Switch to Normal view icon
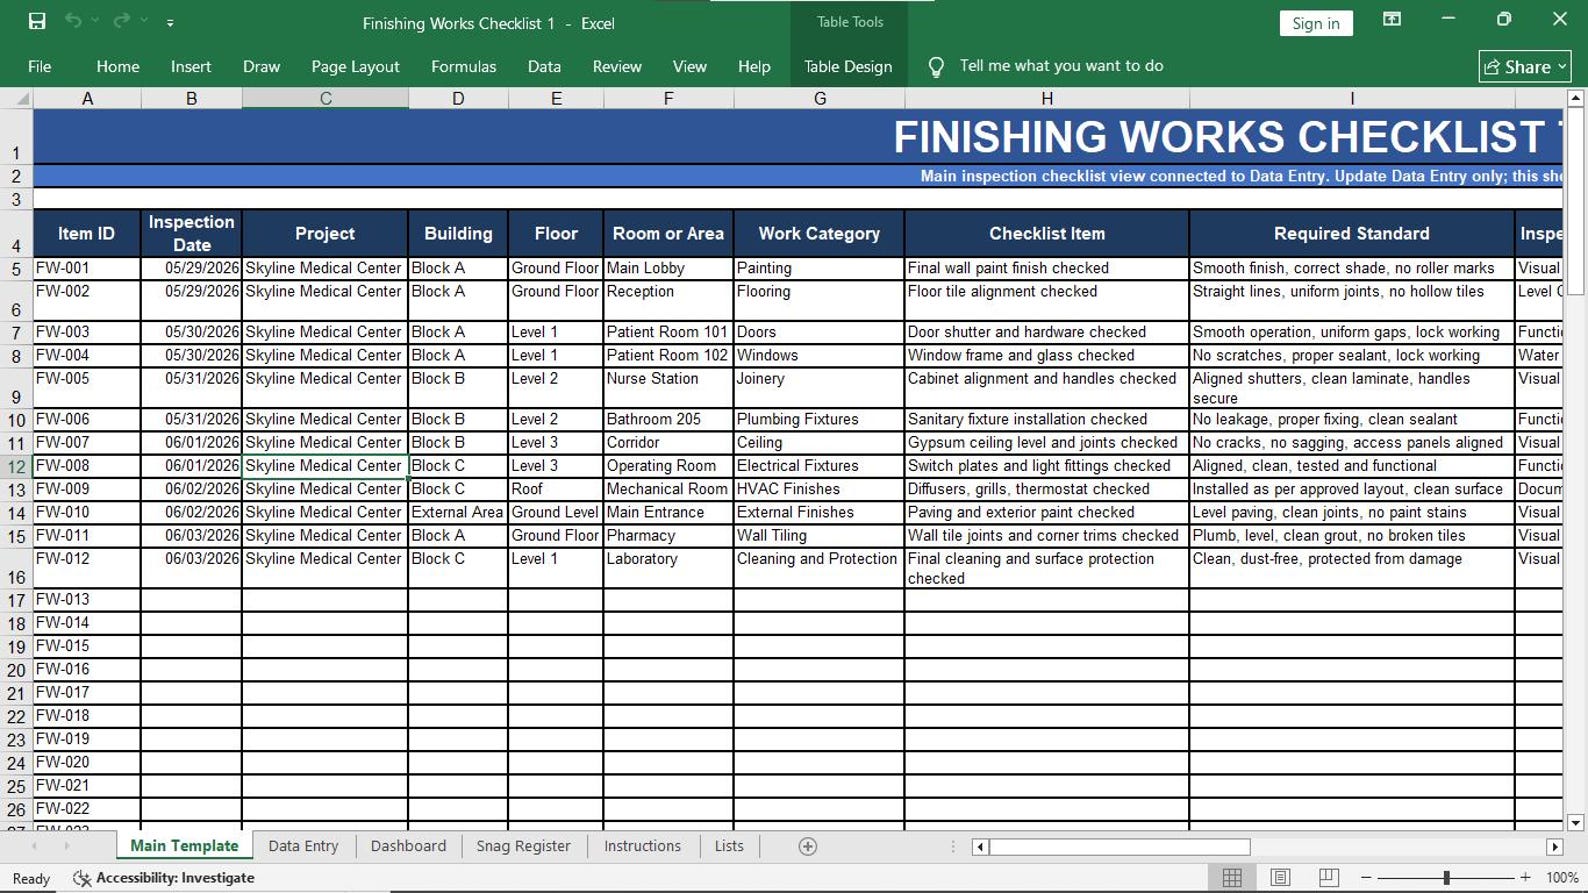Viewport: 1588px width, 893px height. click(x=1232, y=878)
